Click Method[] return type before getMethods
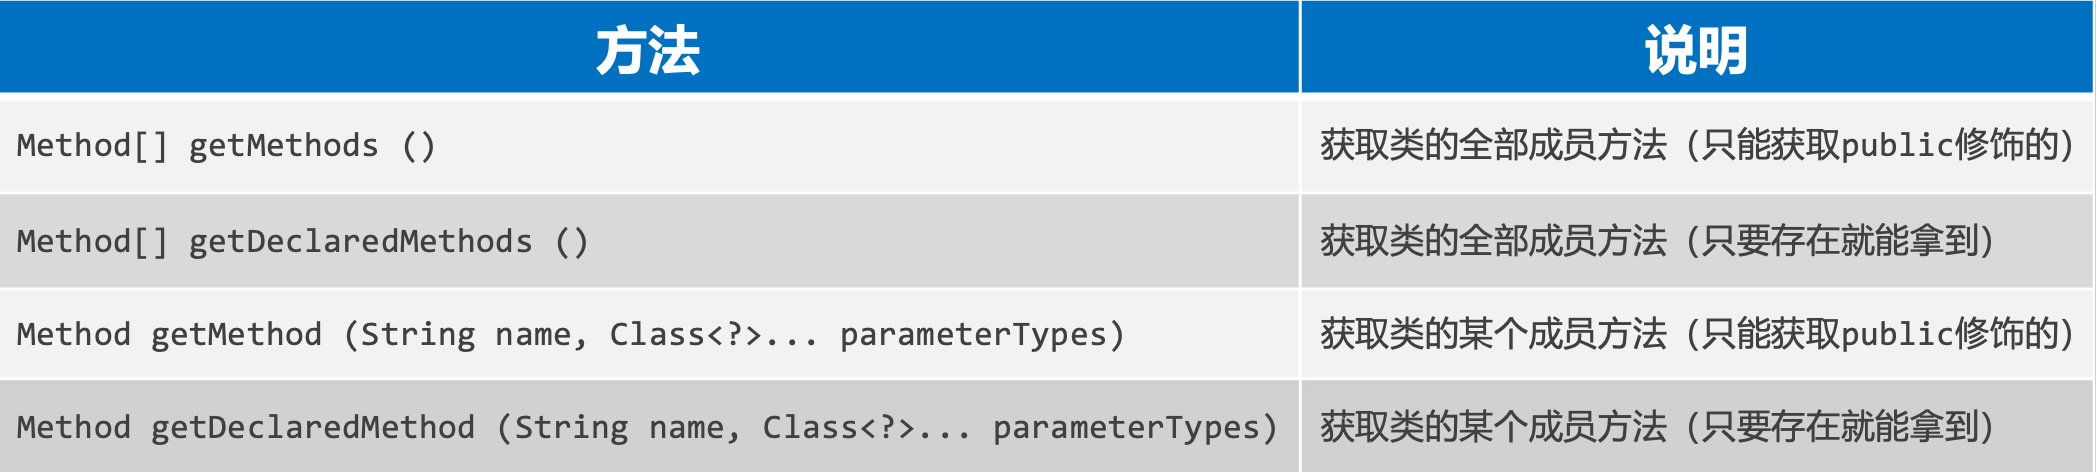Screen dimensions: 2096x472 coord(91,146)
